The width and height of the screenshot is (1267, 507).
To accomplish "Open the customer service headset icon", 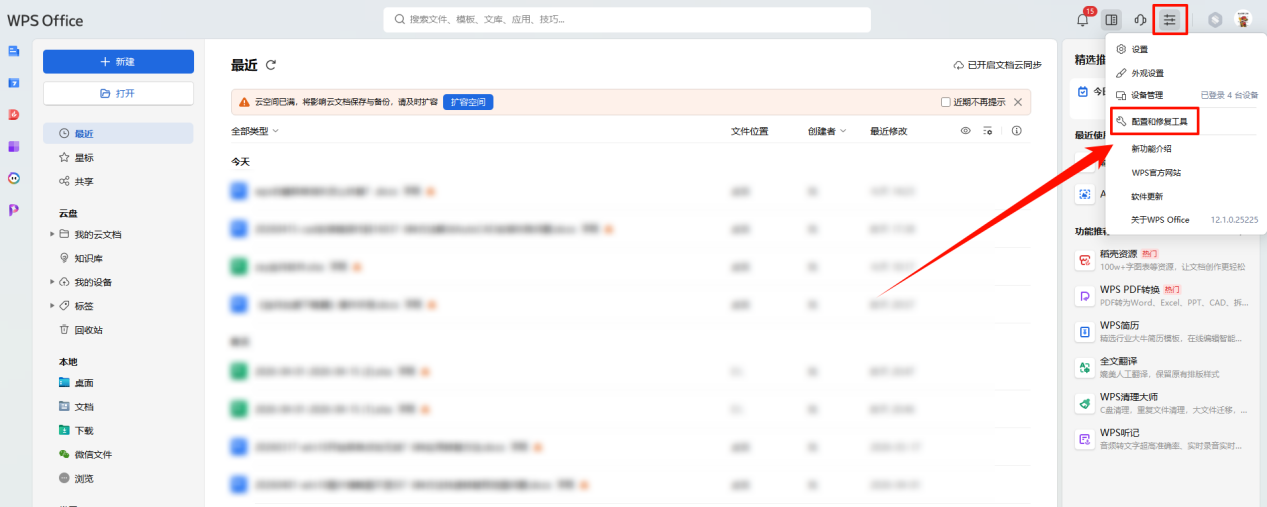I will 1140,20.
